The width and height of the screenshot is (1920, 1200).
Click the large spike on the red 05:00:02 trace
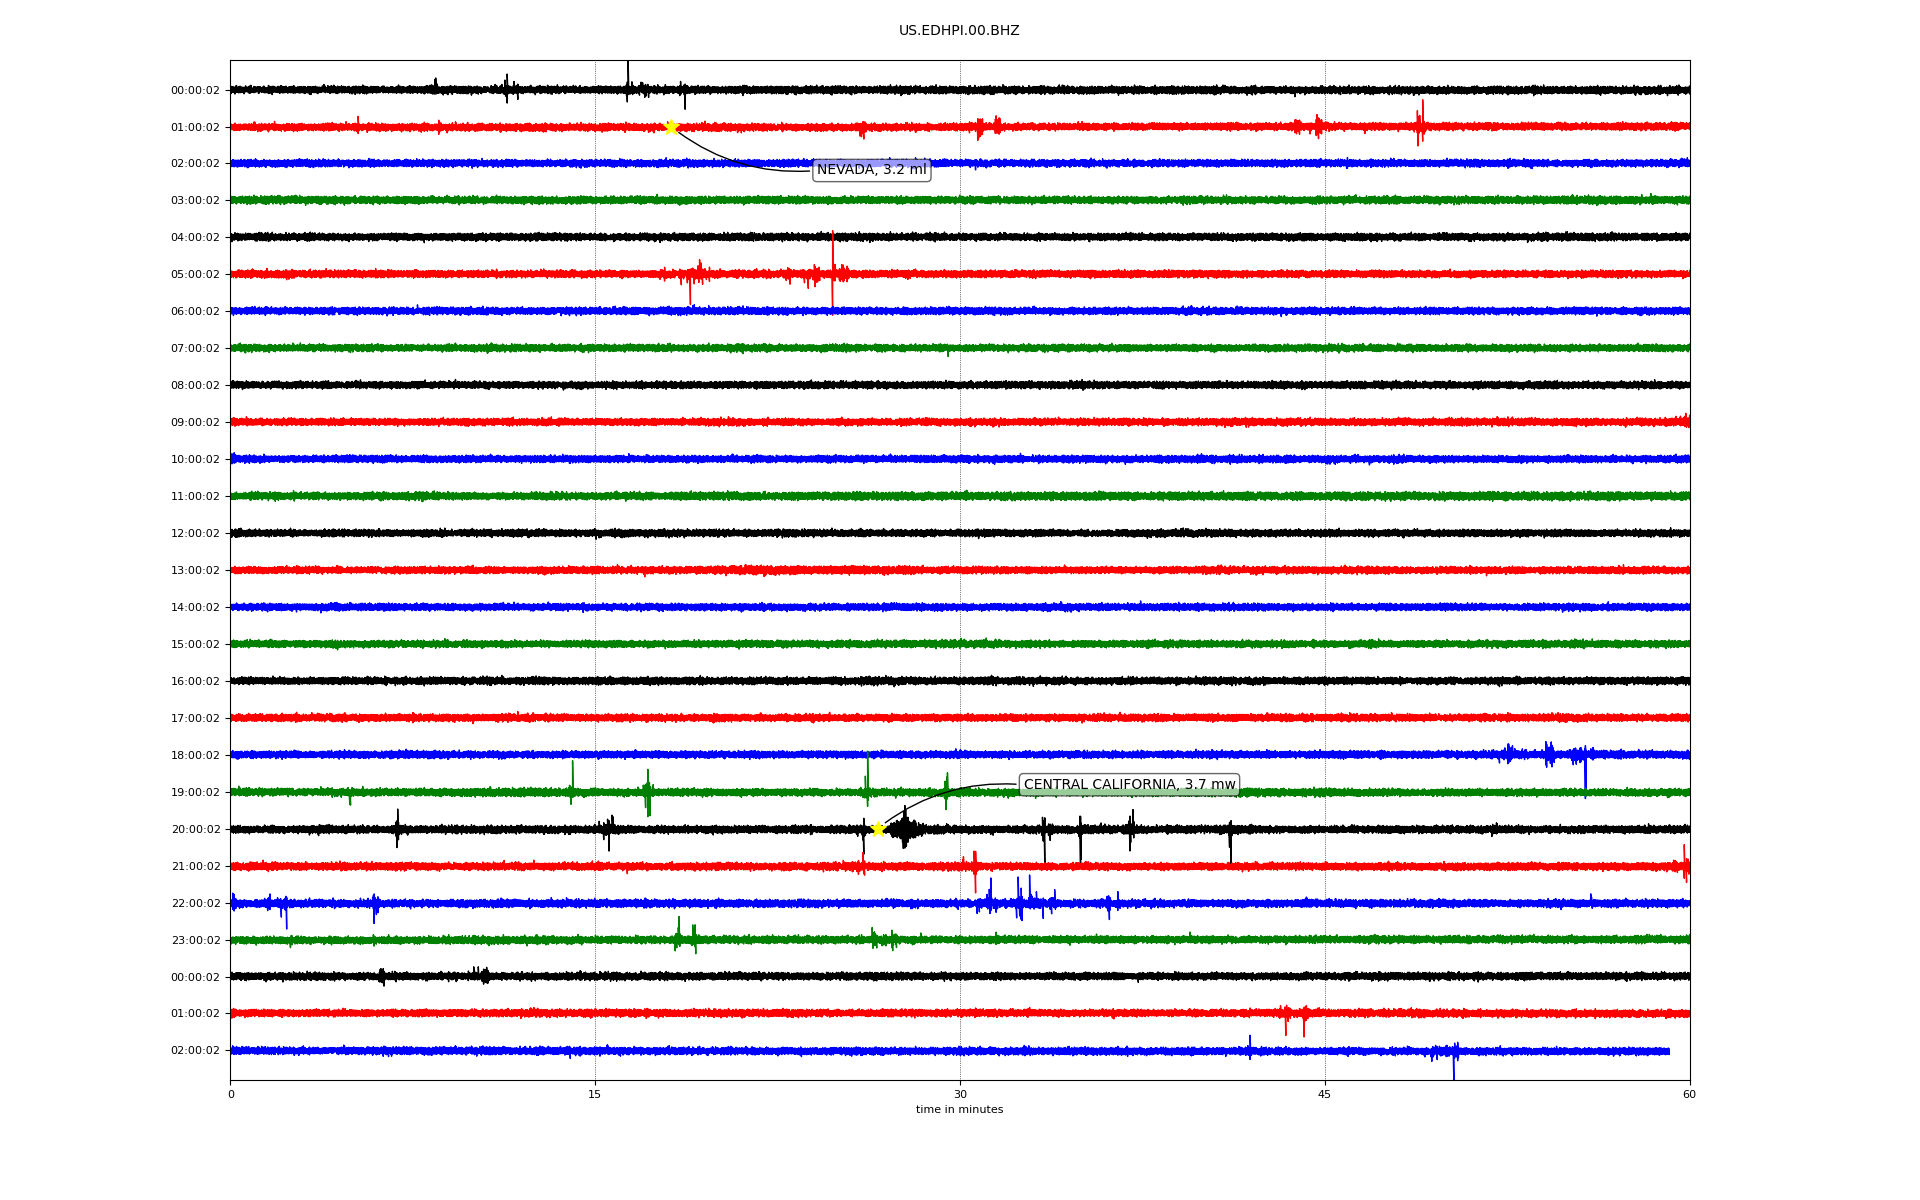(x=832, y=270)
